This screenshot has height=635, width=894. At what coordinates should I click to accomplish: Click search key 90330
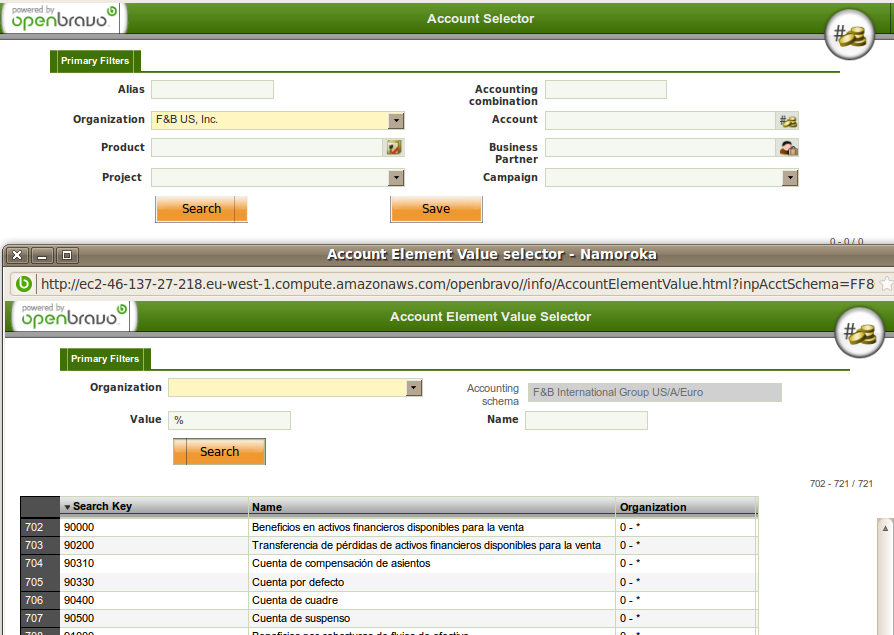(79, 582)
